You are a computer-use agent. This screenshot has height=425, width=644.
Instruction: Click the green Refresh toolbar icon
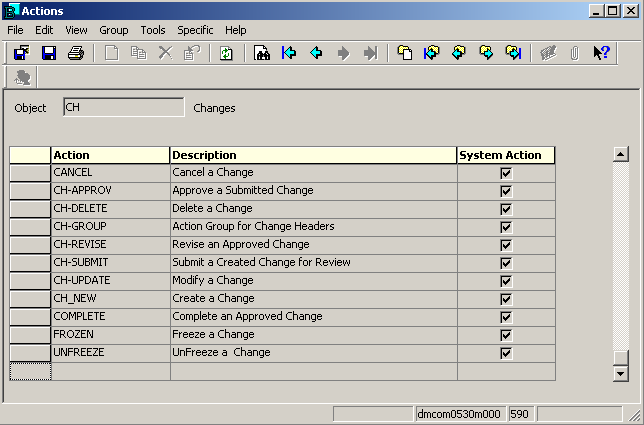point(226,53)
